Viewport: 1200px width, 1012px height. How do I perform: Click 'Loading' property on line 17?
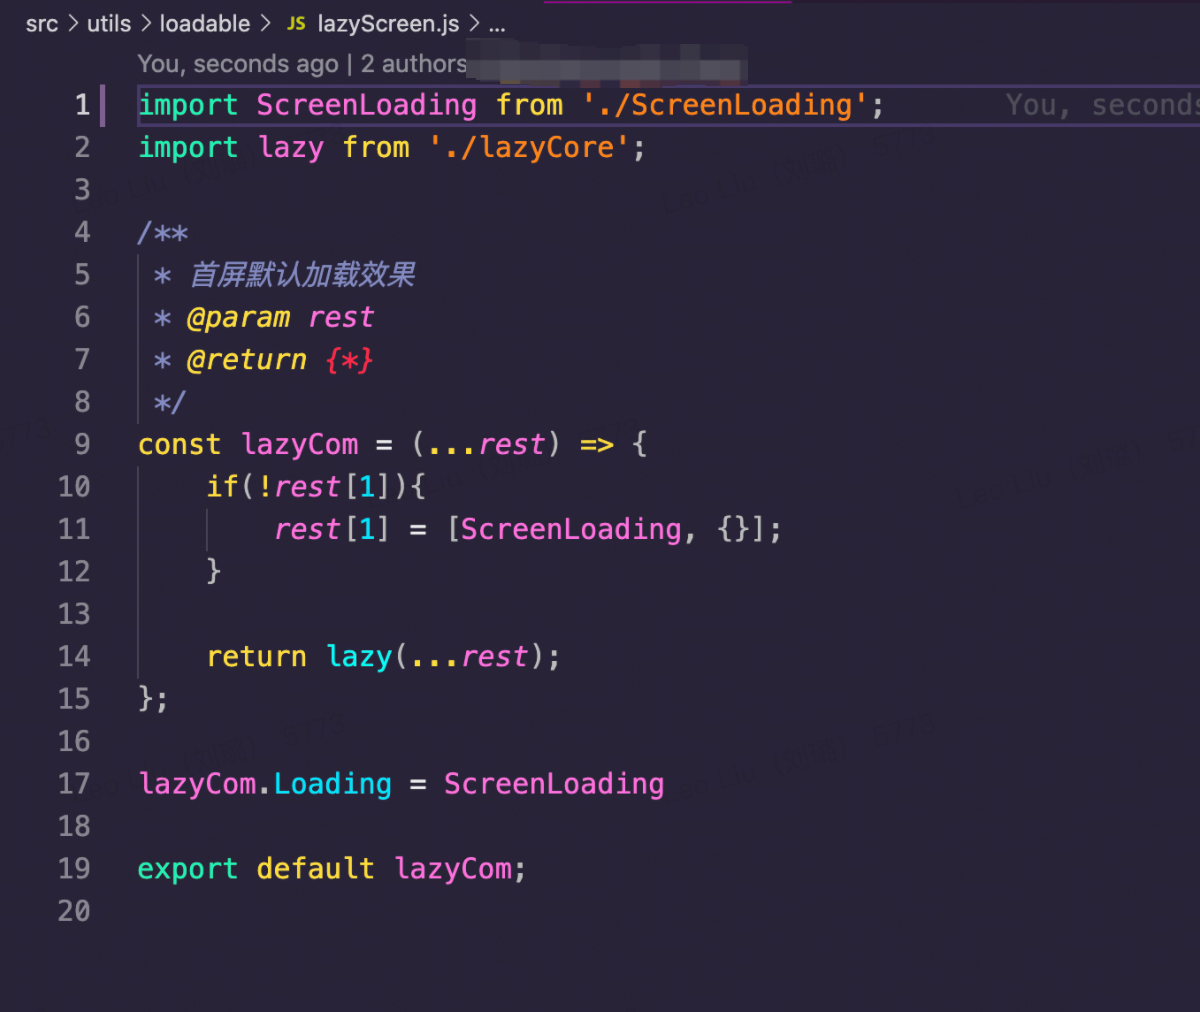pos(332,784)
